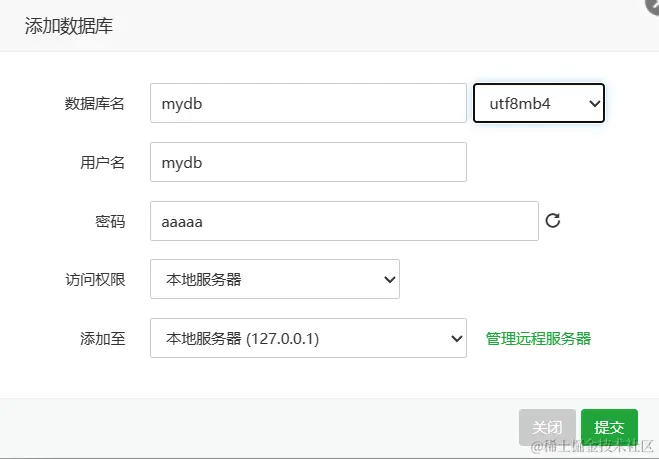Click the regenerate password refresh icon
This screenshot has height=459, width=659.
[x=553, y=221]
